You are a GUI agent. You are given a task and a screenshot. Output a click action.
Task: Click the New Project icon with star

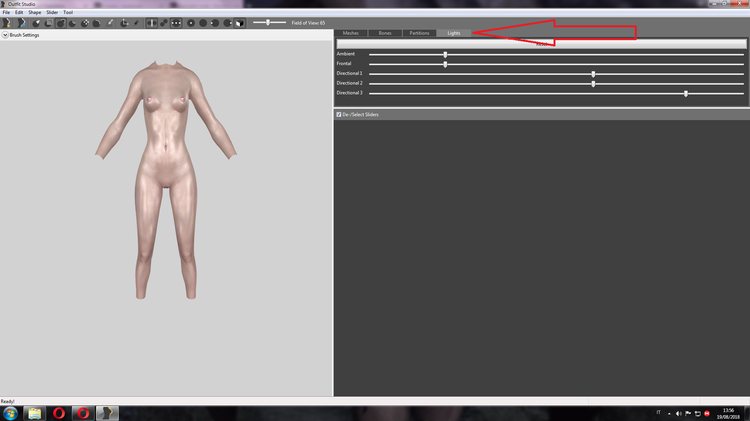(7, 22)
